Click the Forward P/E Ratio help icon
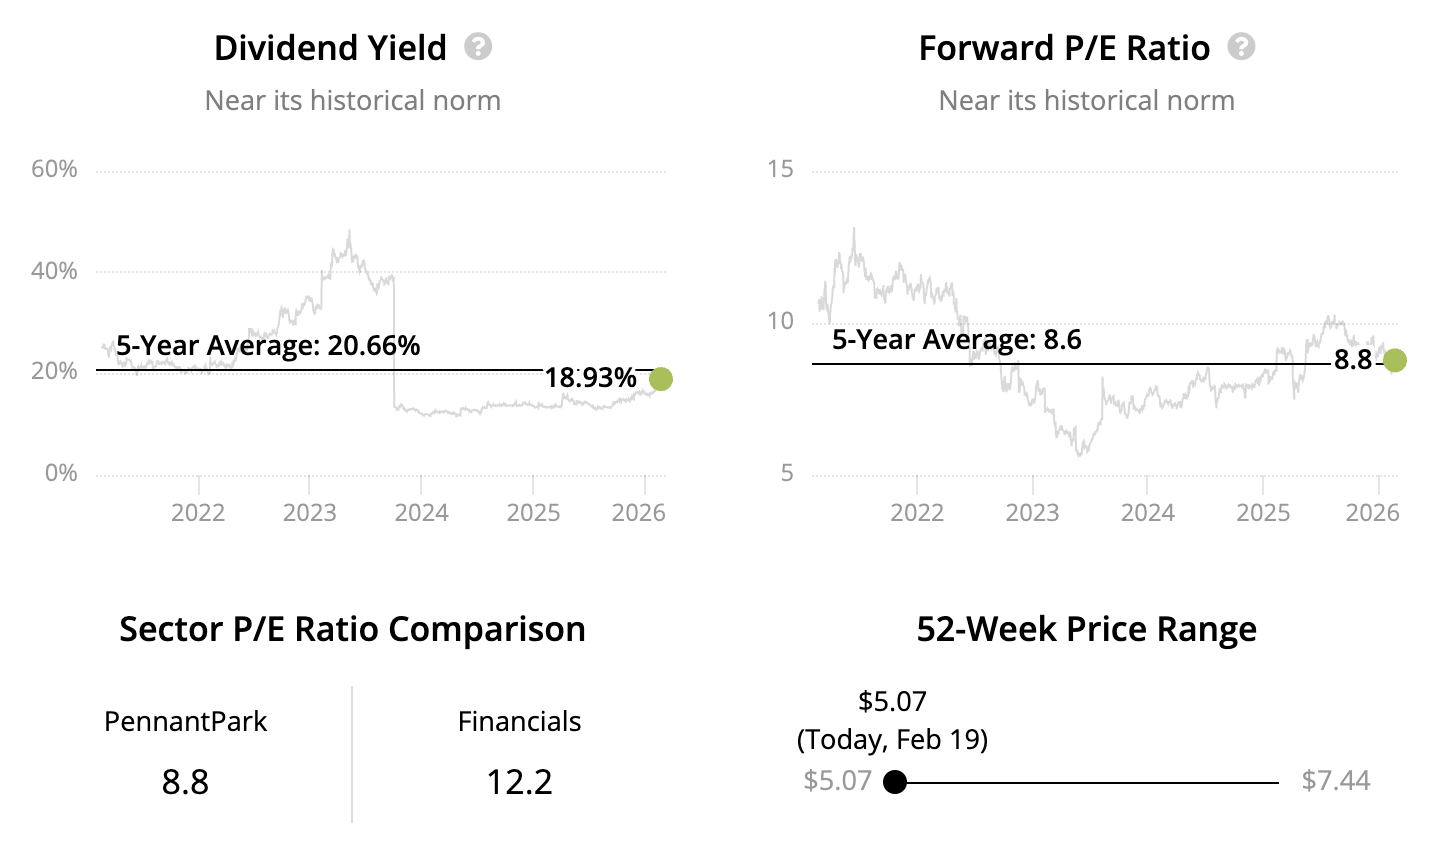1430x852 pixels. (1241, 47)
